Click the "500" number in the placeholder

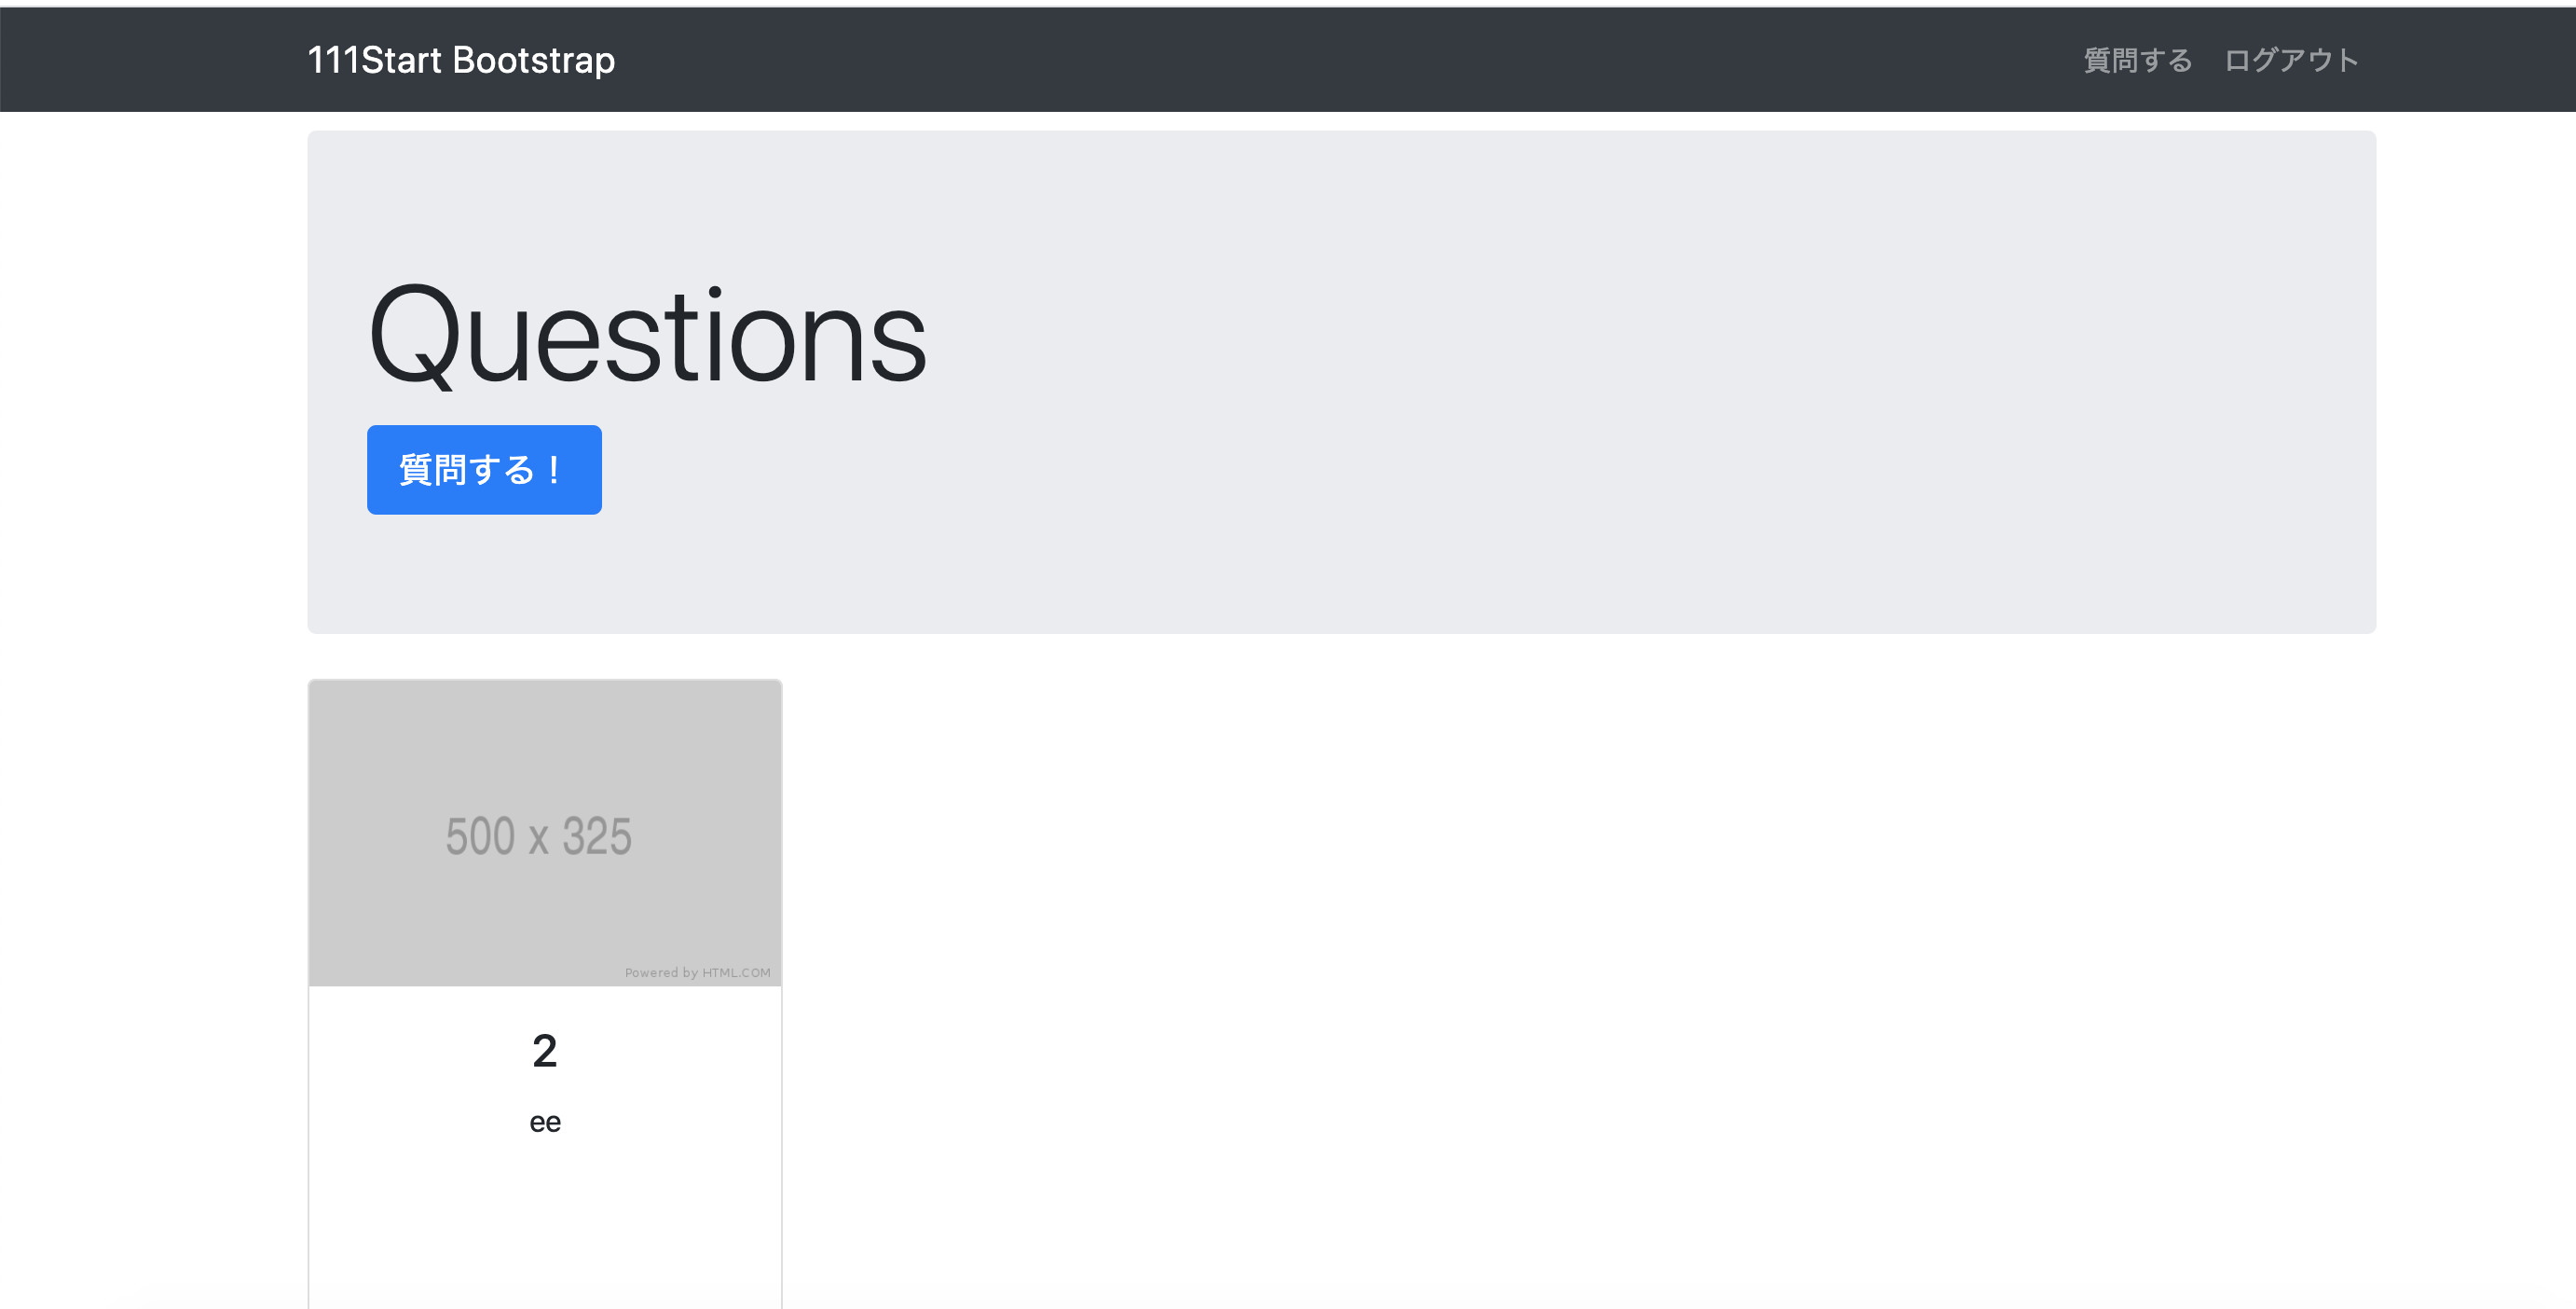click(x=480, y=836)
